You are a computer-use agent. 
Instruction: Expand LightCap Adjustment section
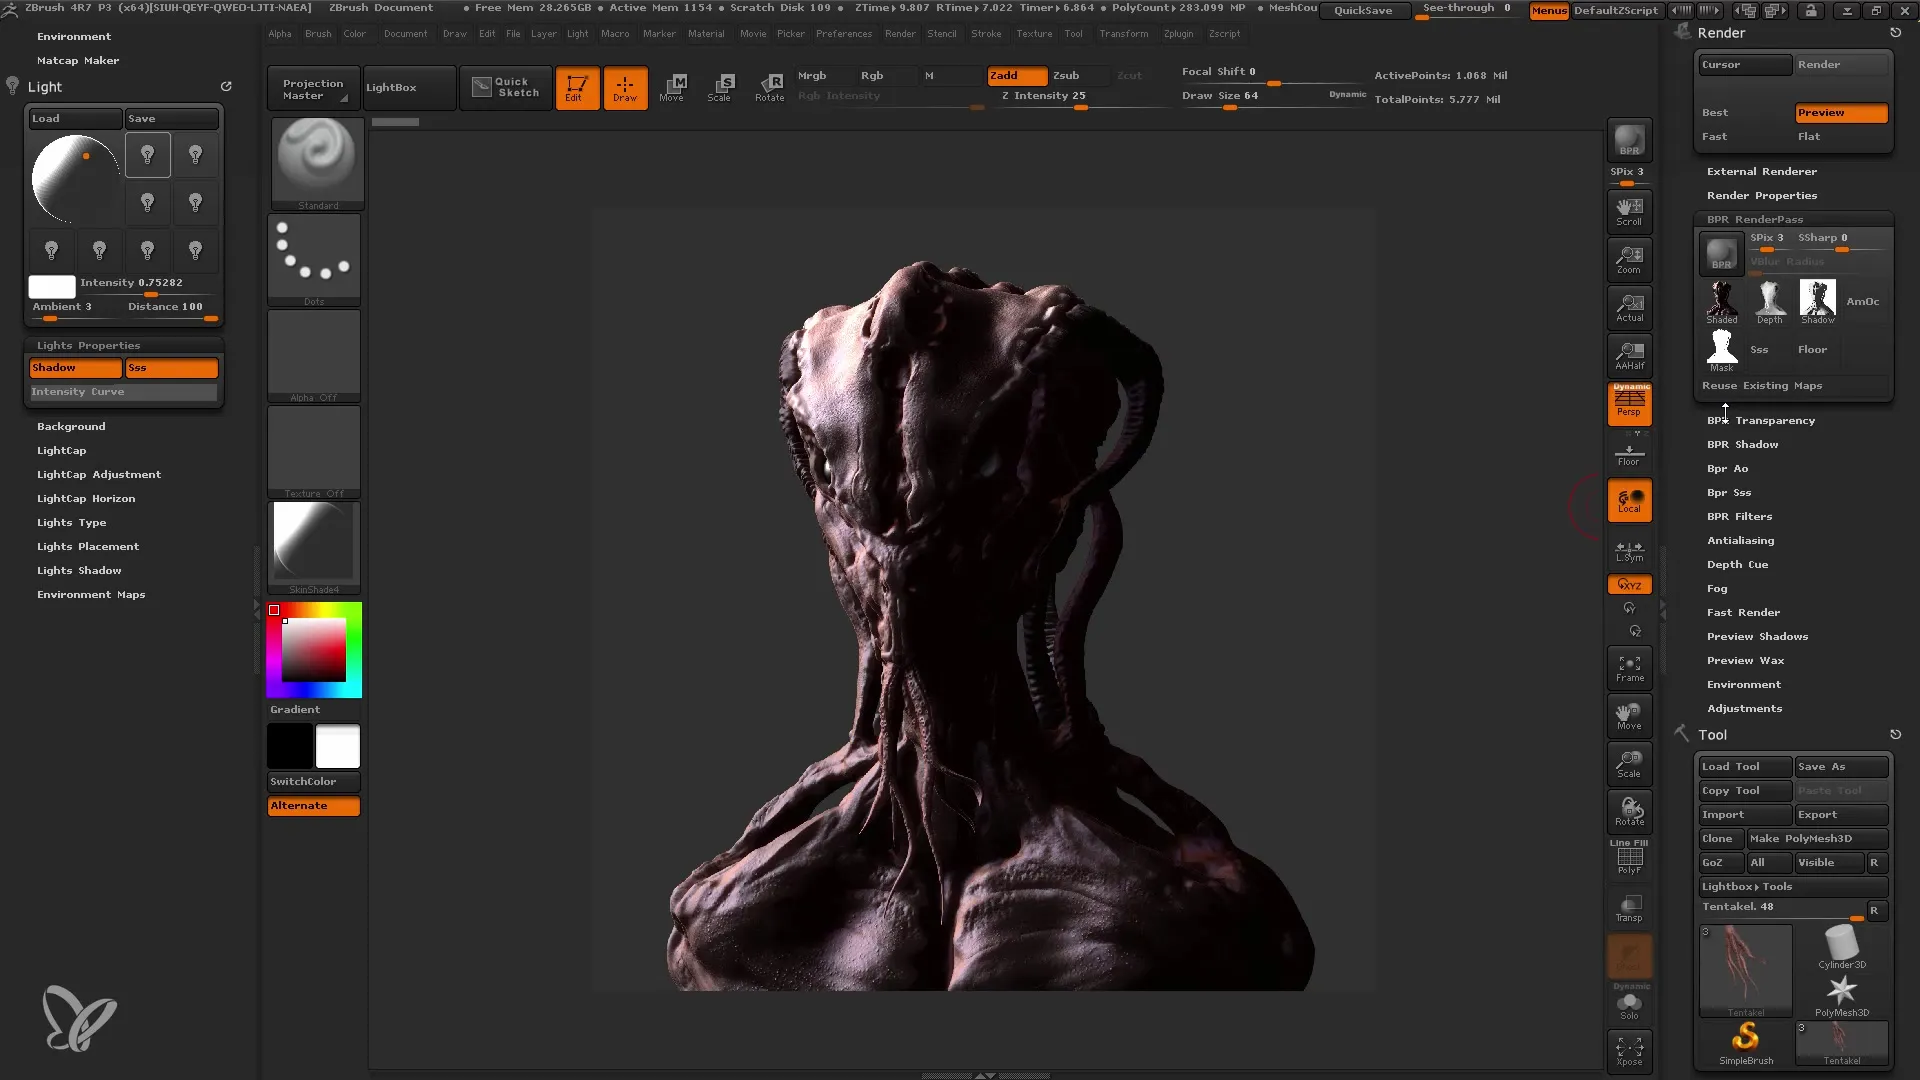pyautogui.click(x=98, y=474)
